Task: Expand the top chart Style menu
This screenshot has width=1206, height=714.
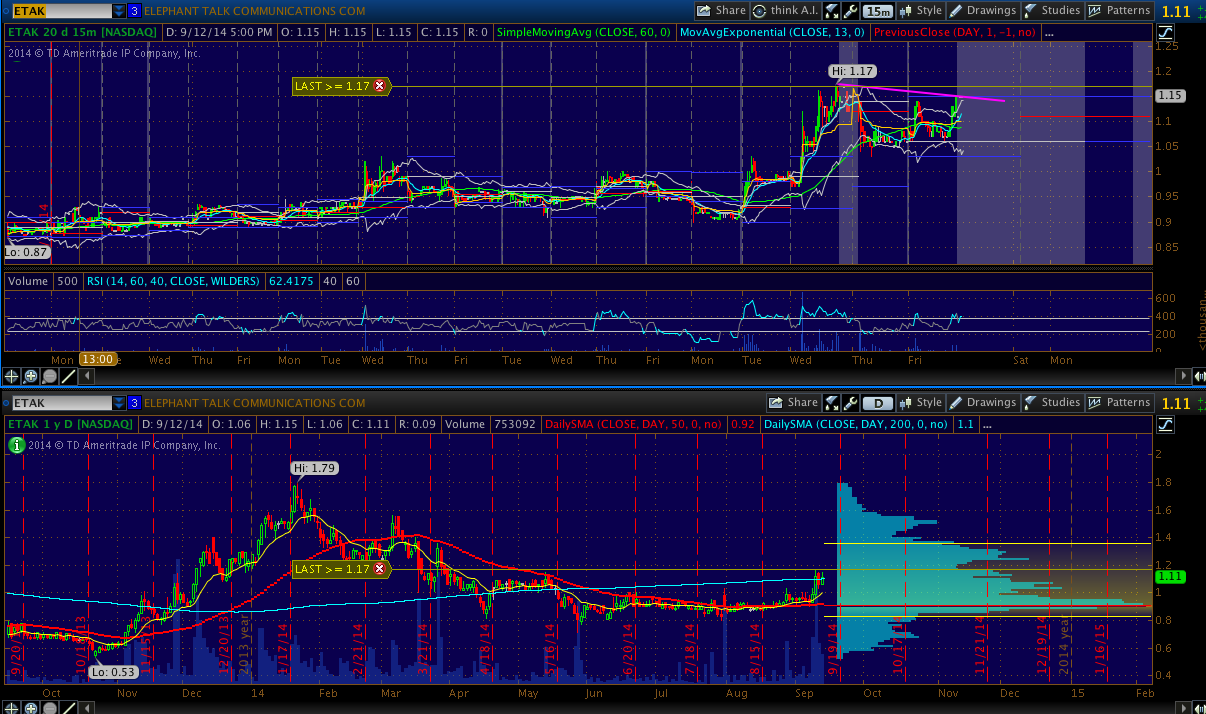Action: pos(921,11)
